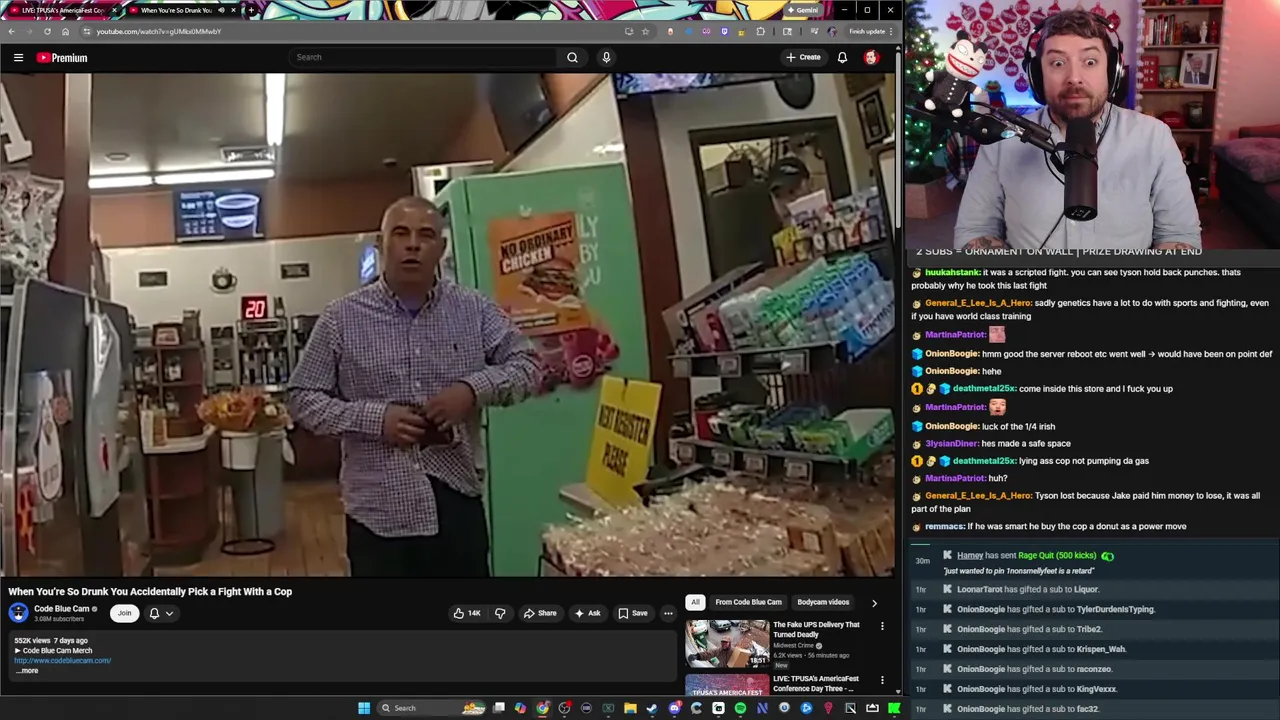Bookmark this page with the star icon

coord(645,31)
